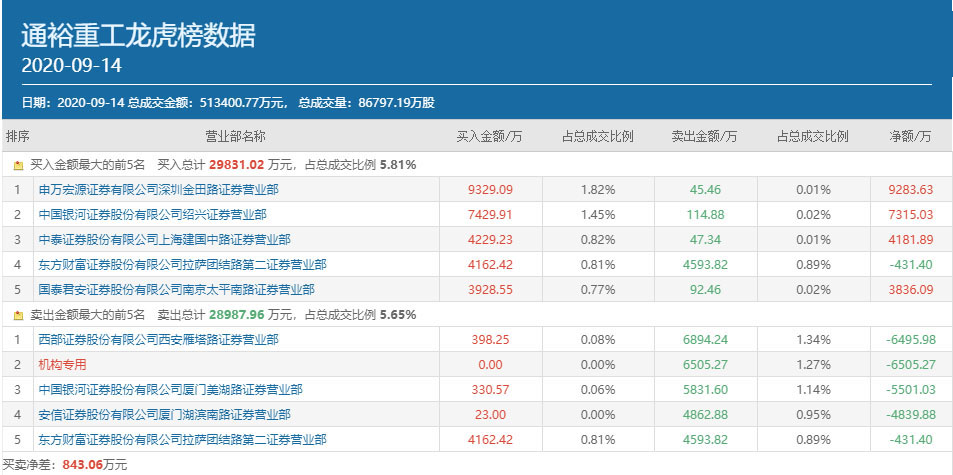953x475 pixels.
Task: Select sell amount 45.46
Action: click(x=705, y=190)
